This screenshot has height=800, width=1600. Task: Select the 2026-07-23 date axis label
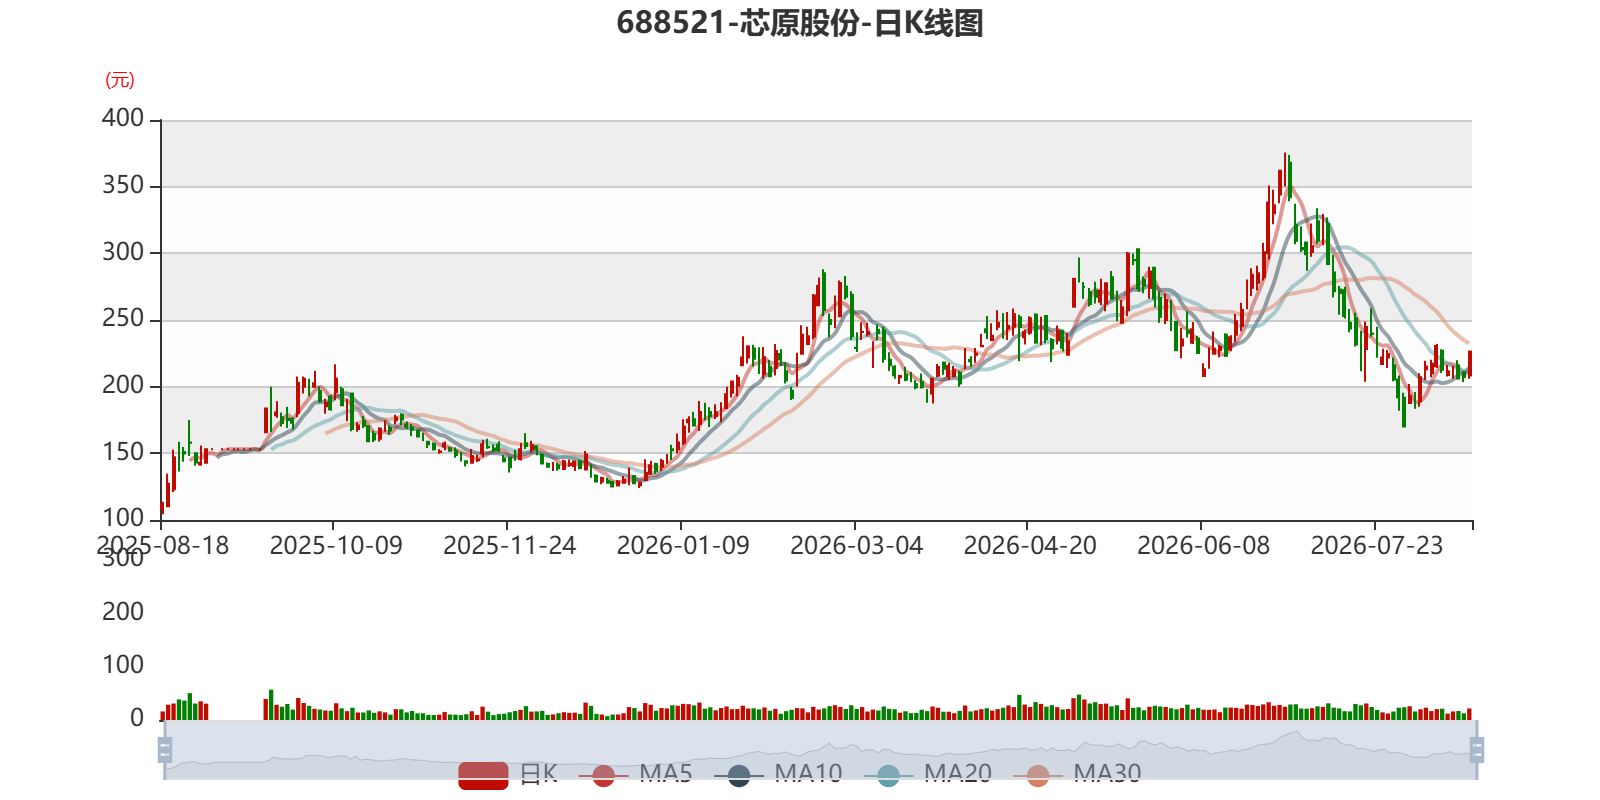click(1377, 546)
